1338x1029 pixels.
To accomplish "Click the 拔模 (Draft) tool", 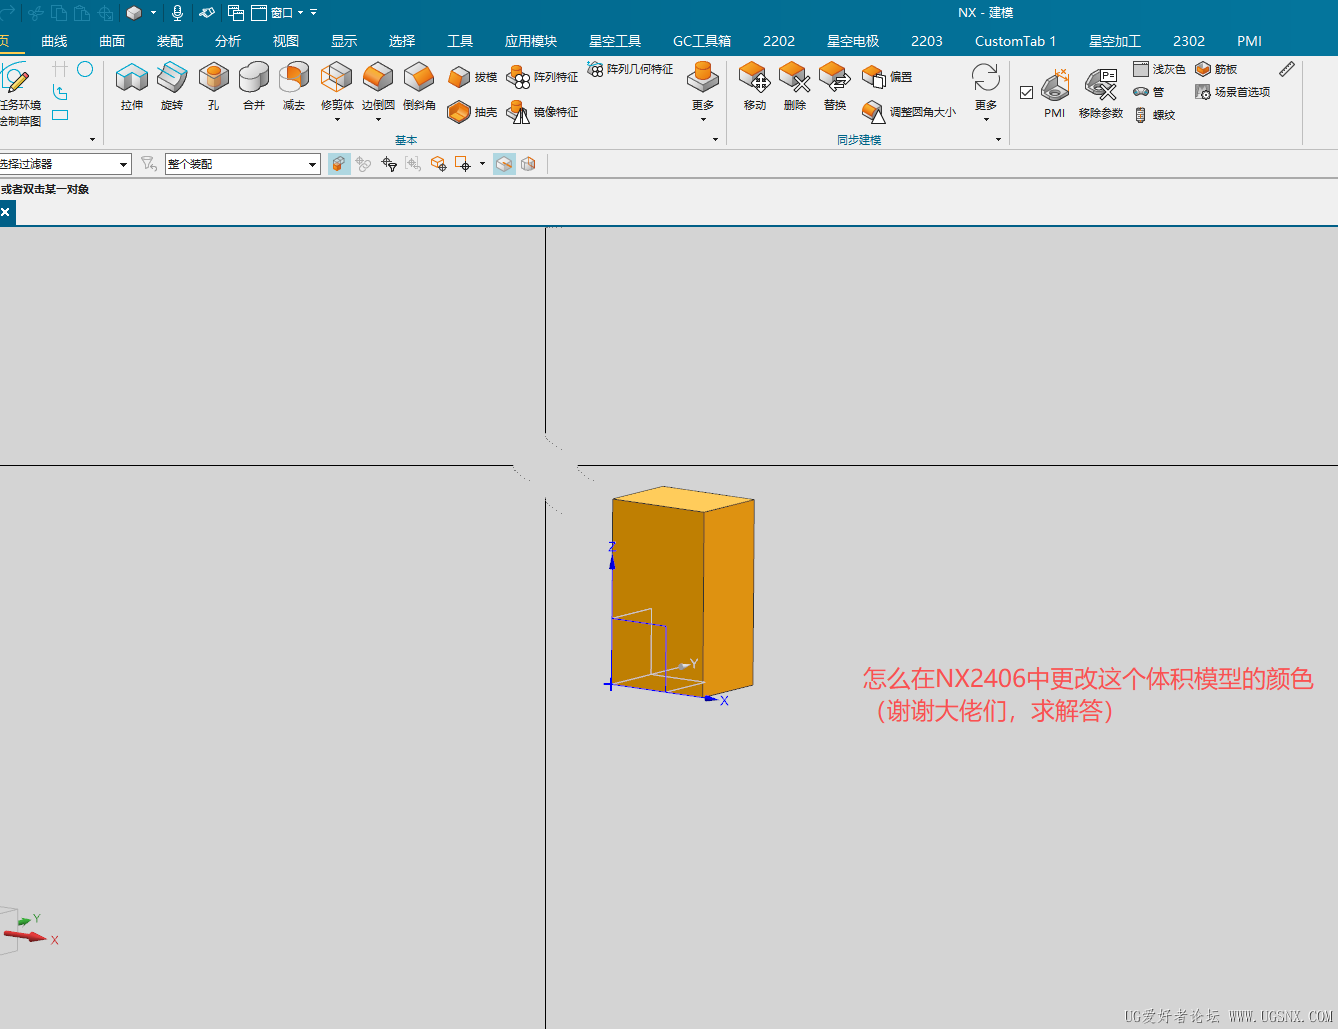I will [473, 77].
